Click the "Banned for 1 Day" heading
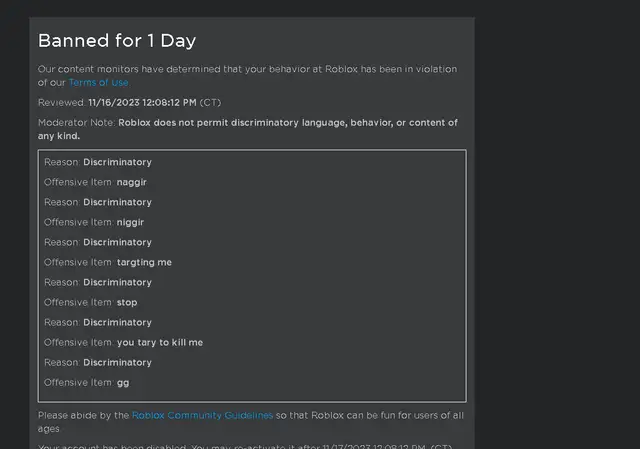This screenshot has height=449, width=640. [x=117, y=41]
